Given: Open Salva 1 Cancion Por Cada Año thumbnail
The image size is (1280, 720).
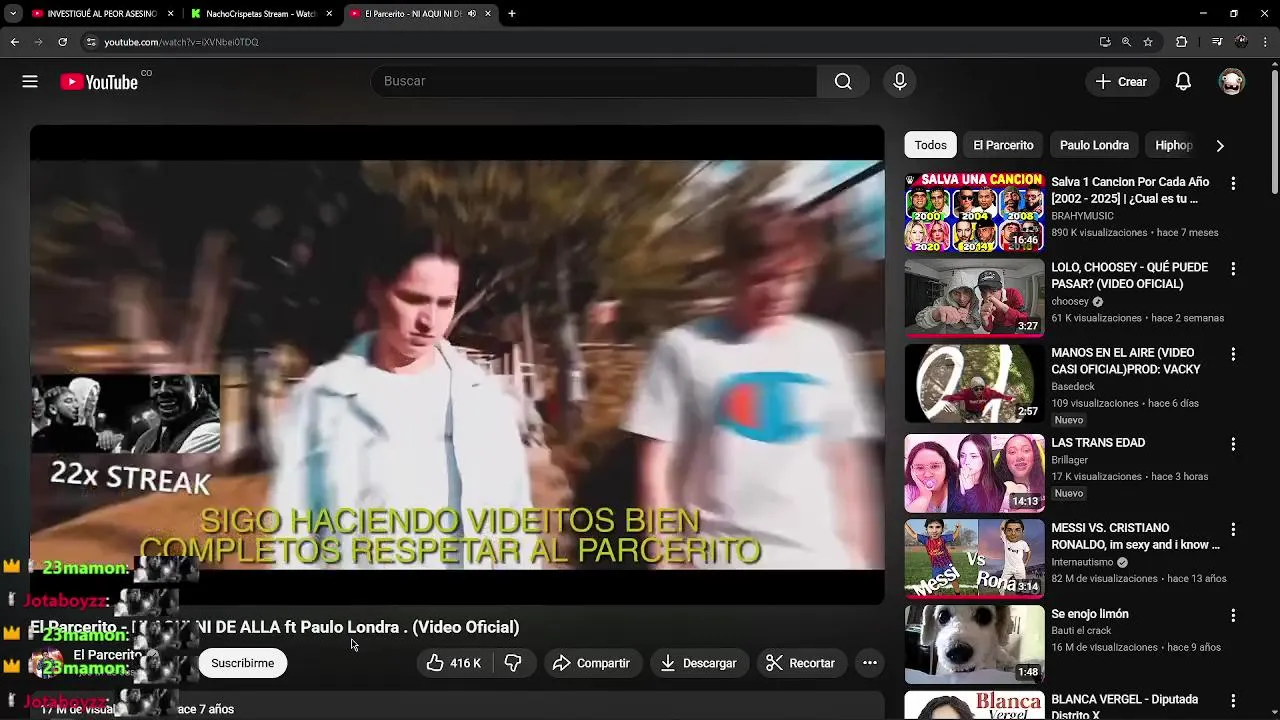Looking at the screenshot, I should (x=974, y=212).
